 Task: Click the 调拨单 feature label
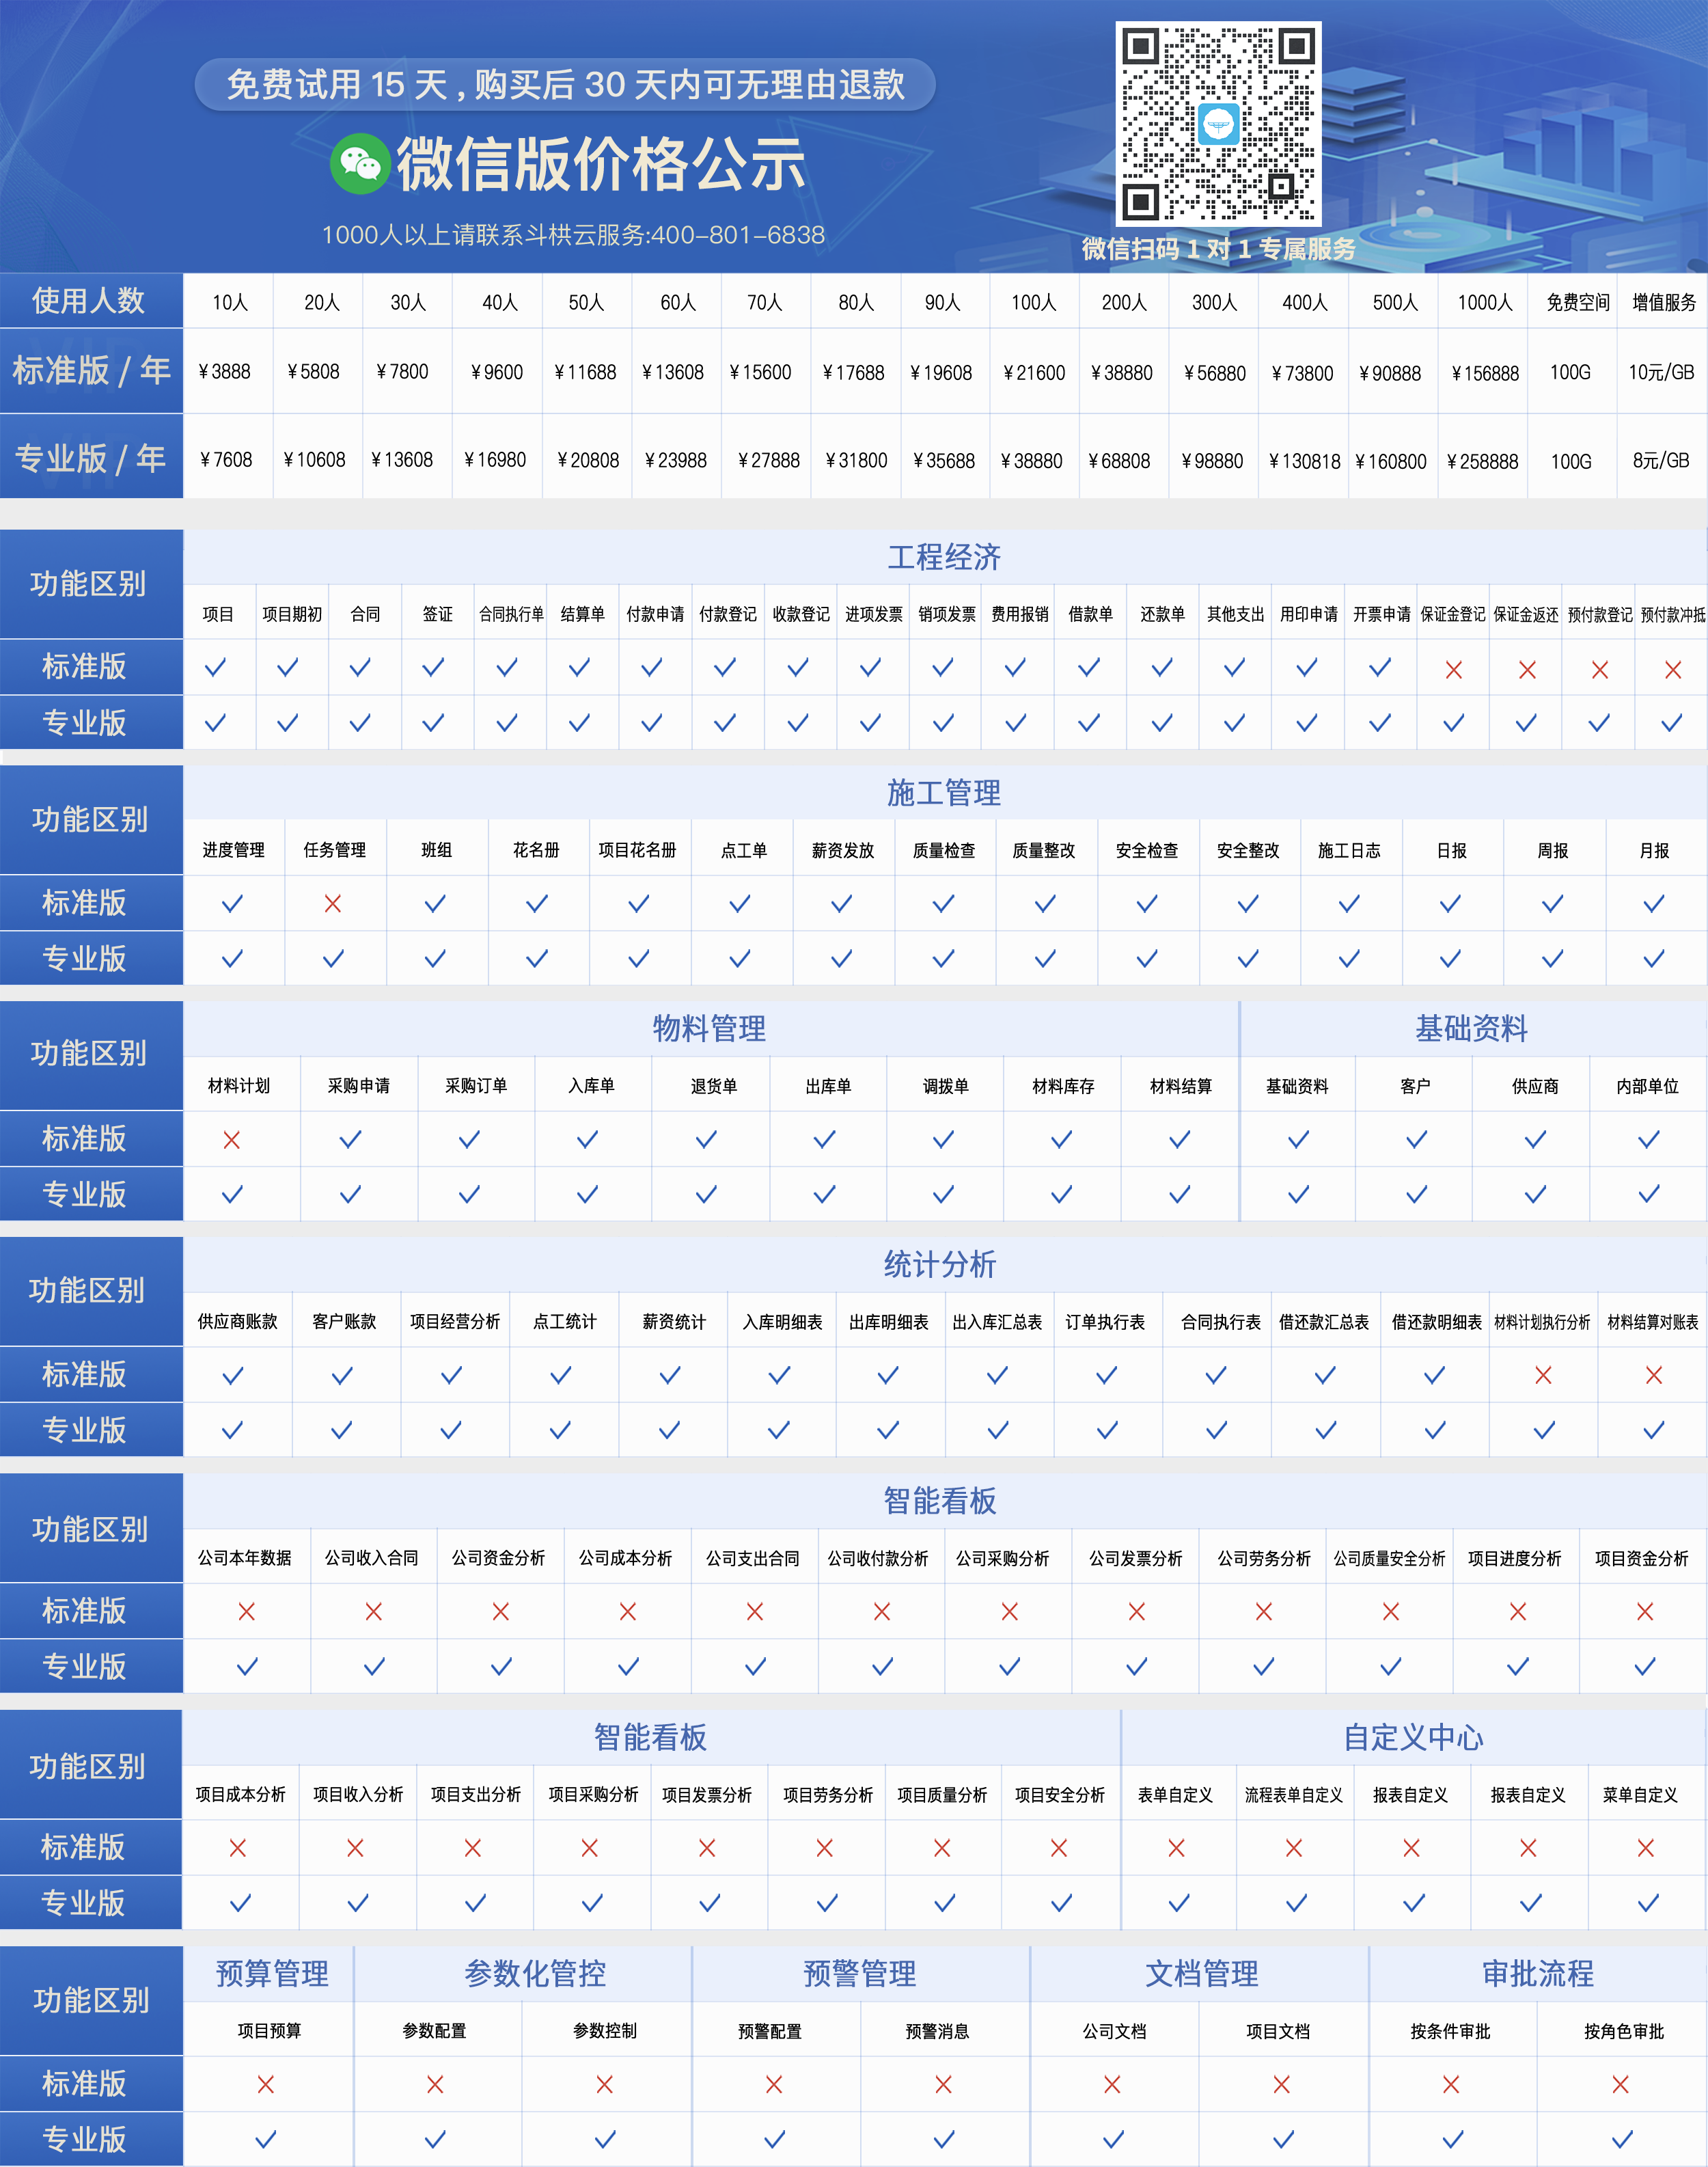(x=945, y=1086)
